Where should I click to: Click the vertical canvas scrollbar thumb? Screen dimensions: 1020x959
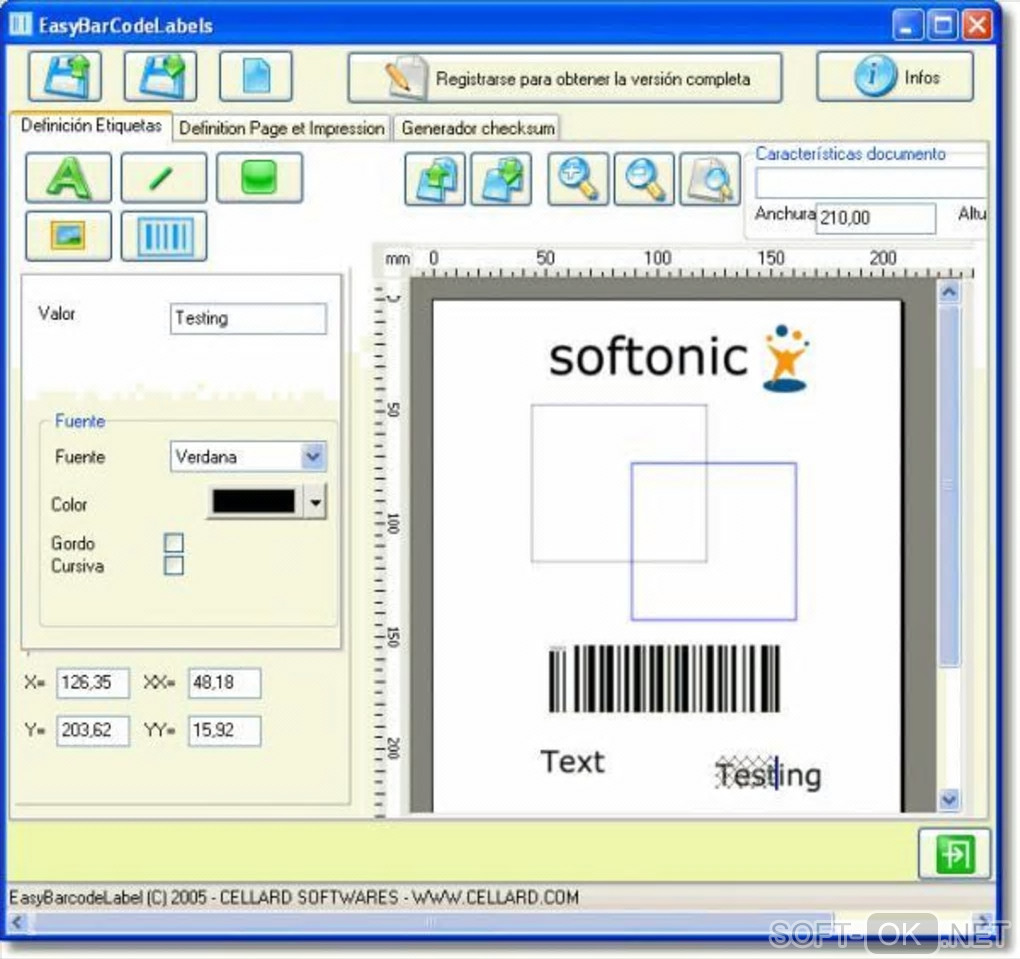click(949, 485)
